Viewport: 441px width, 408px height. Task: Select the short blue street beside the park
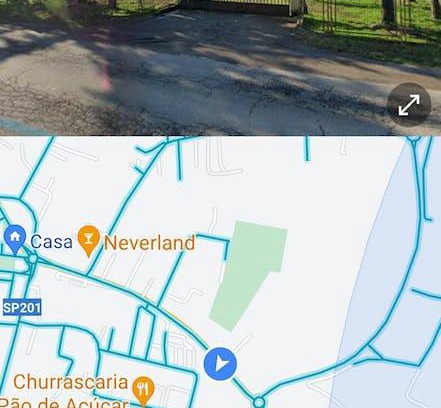pyautogui.click(x=227, y=249)
